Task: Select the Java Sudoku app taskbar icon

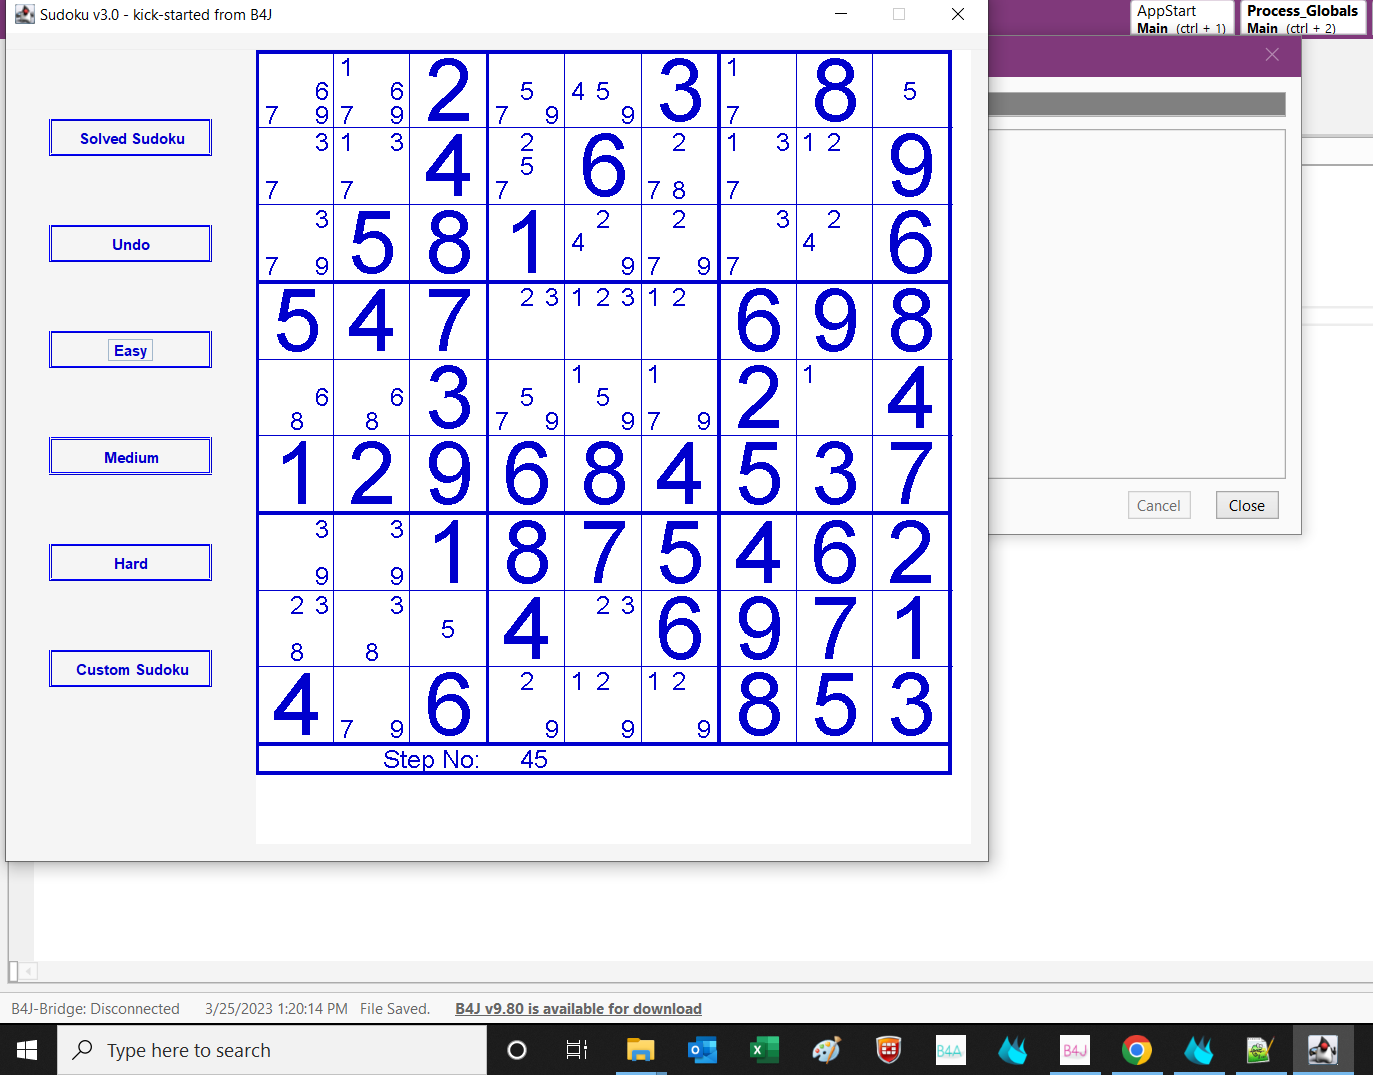Action: coord(1322,1050)
